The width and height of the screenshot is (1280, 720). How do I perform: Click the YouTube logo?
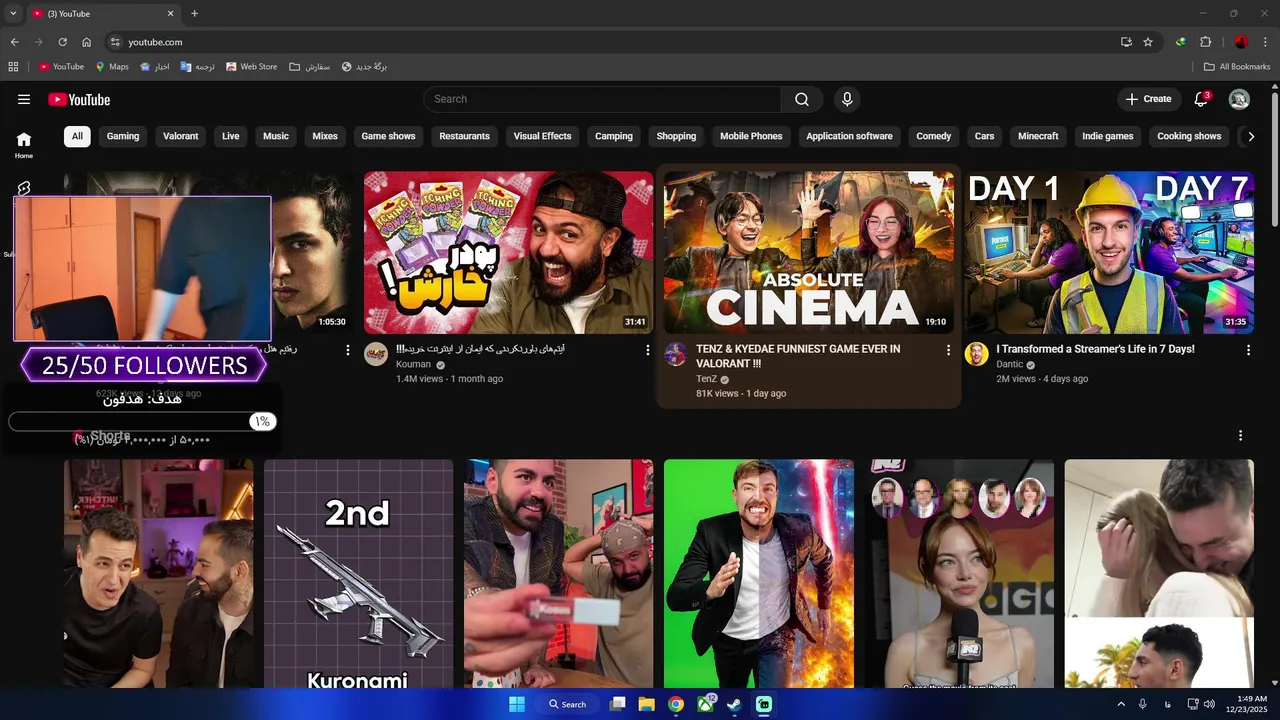pos(79,99)
